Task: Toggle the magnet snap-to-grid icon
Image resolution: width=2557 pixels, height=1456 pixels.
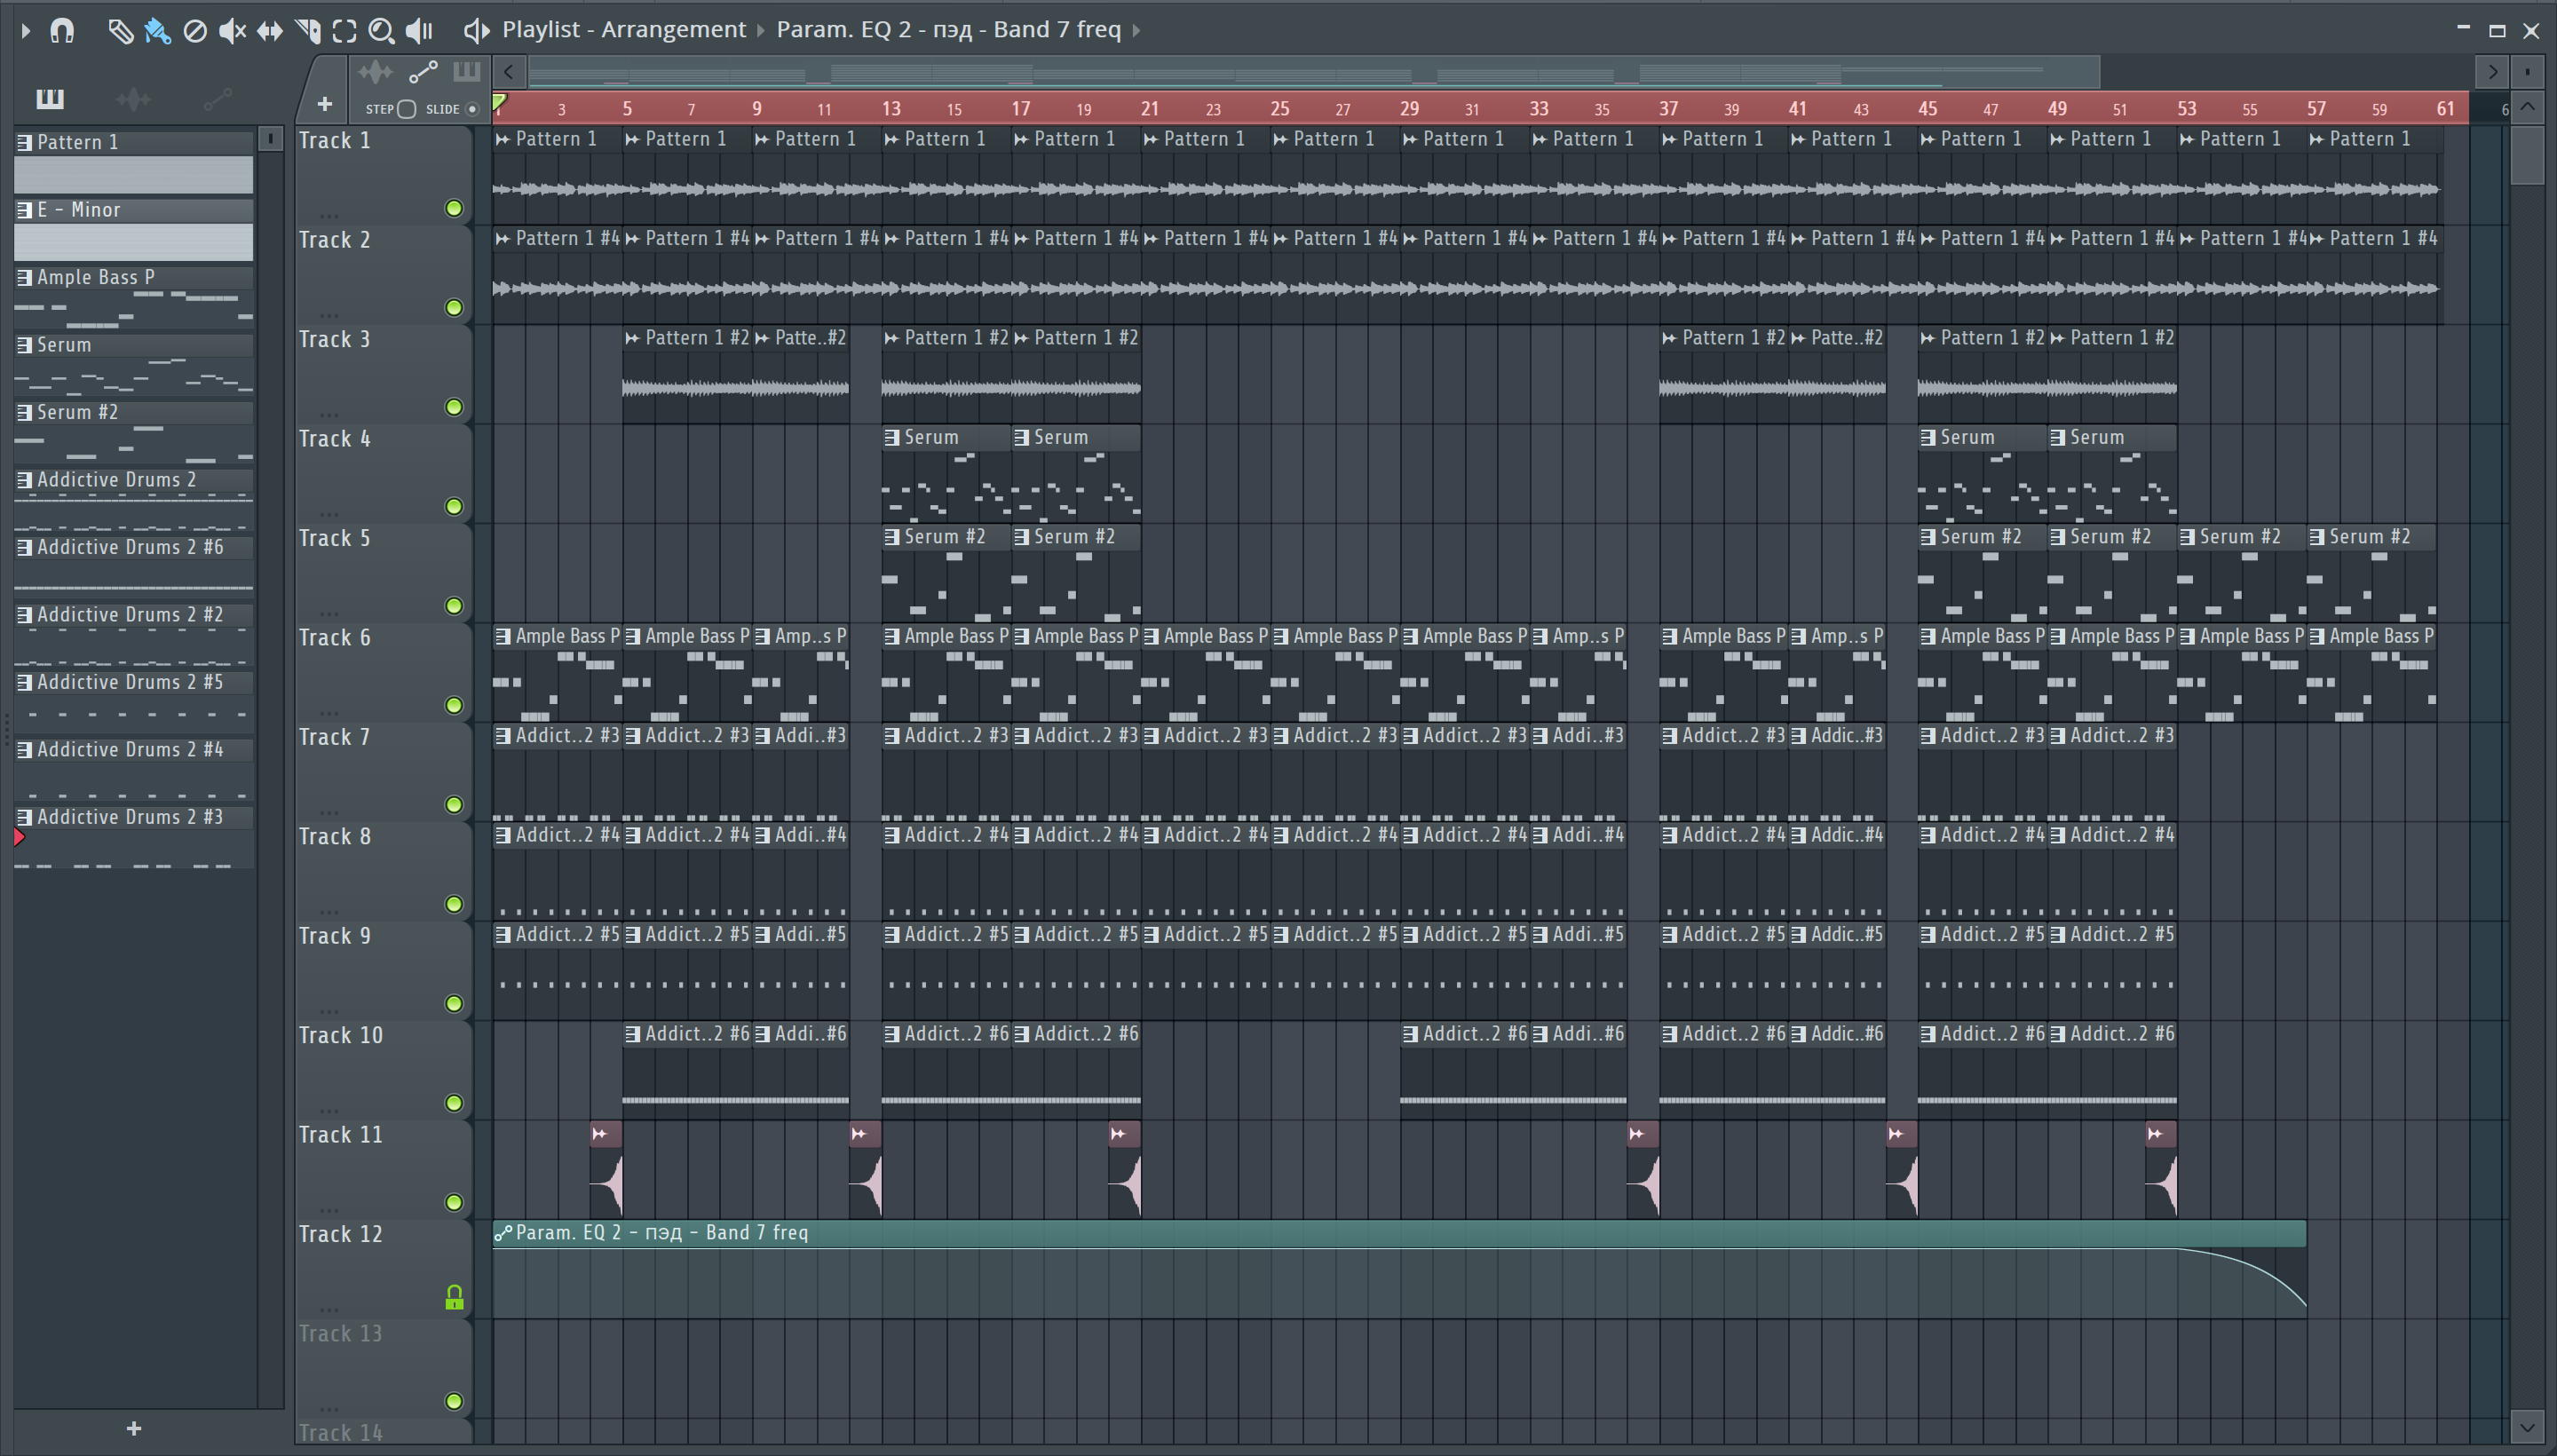Action: pyautogui.click(x=62, y=31)
